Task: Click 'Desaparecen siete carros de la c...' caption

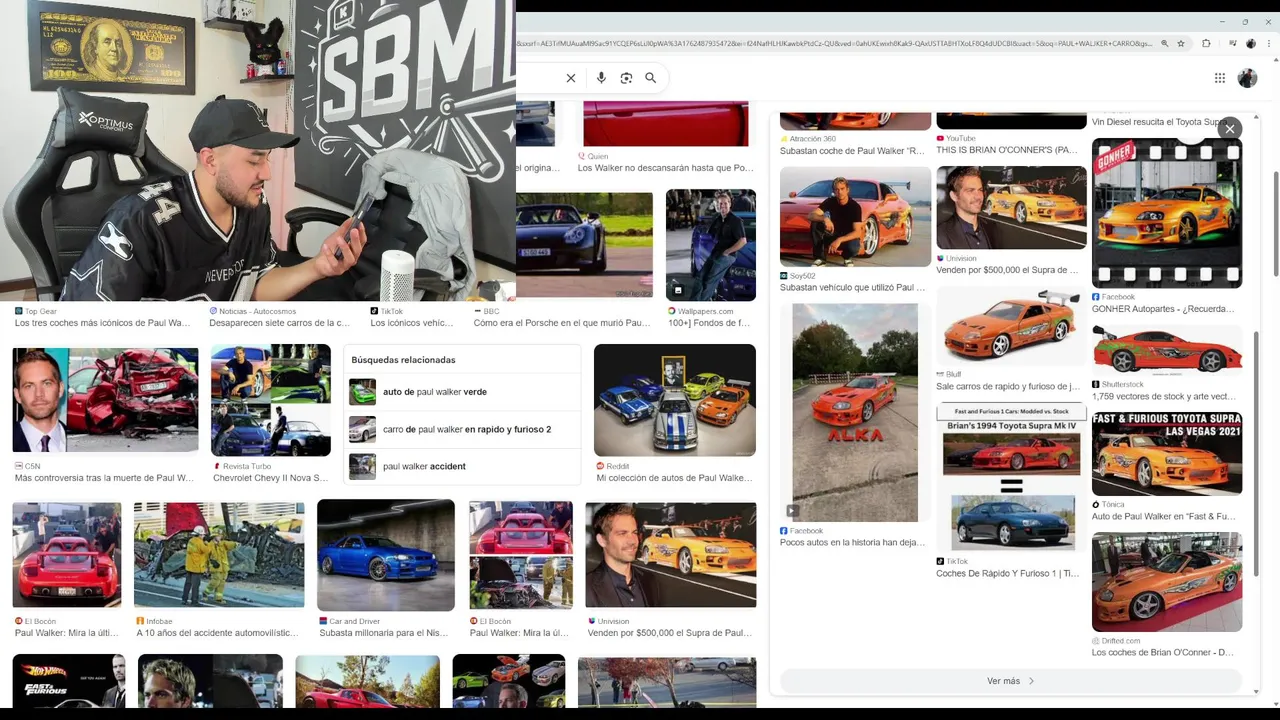Action: 279,323
